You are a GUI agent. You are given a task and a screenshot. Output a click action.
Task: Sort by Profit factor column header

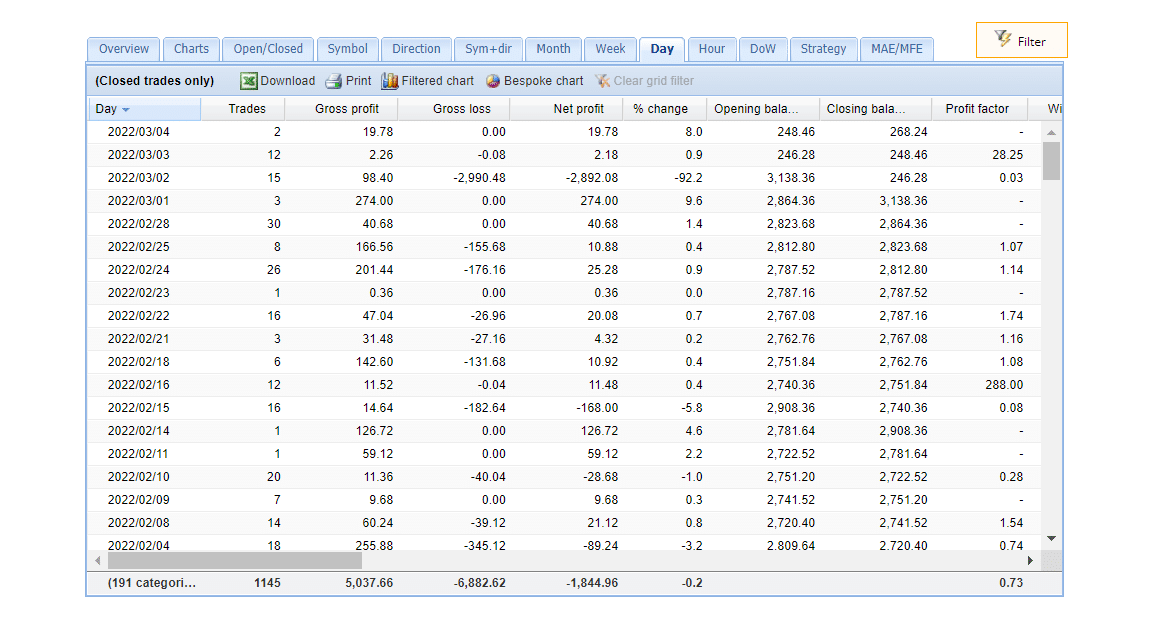pyautogui.click(x=977, y=109)
